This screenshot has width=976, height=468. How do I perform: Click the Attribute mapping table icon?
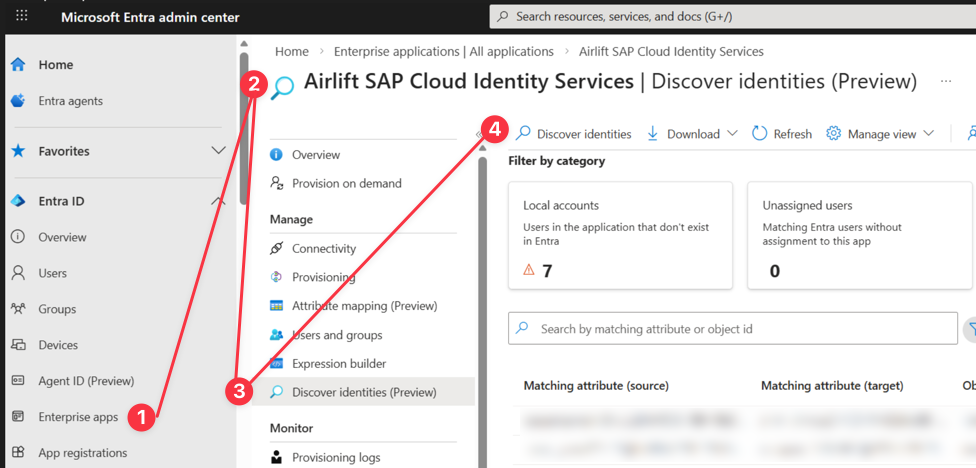(x=276, y=306)
